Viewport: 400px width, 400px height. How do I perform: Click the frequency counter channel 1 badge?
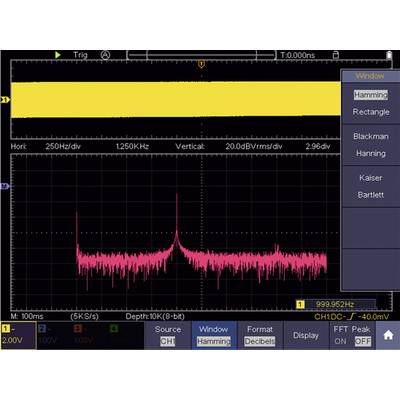[x=300, y=304]
